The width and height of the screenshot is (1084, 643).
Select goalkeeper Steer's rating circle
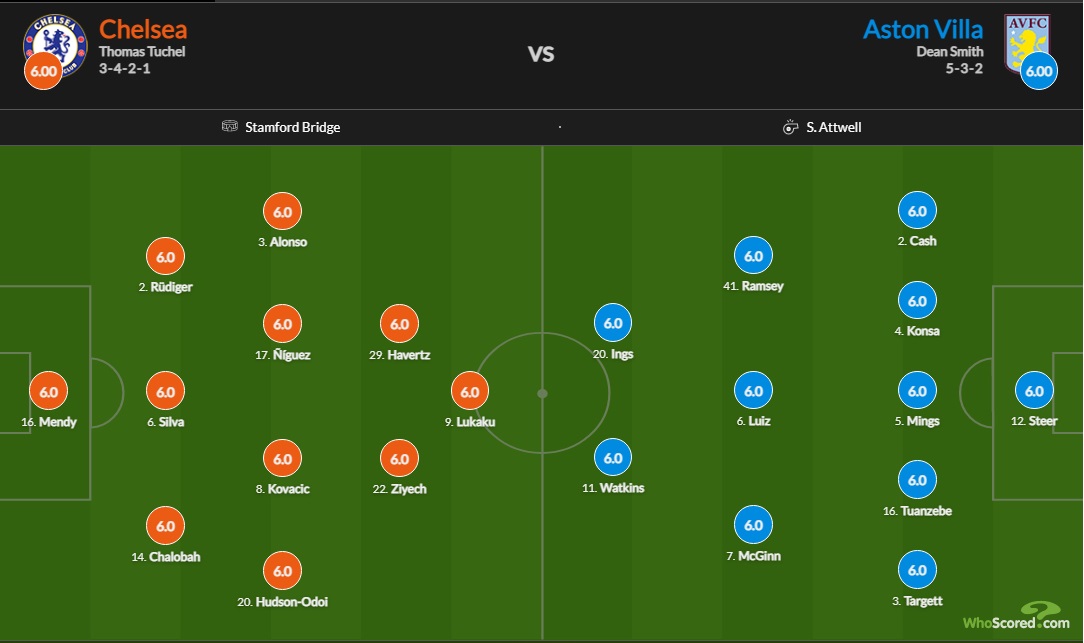click(x=1034, y=391)
